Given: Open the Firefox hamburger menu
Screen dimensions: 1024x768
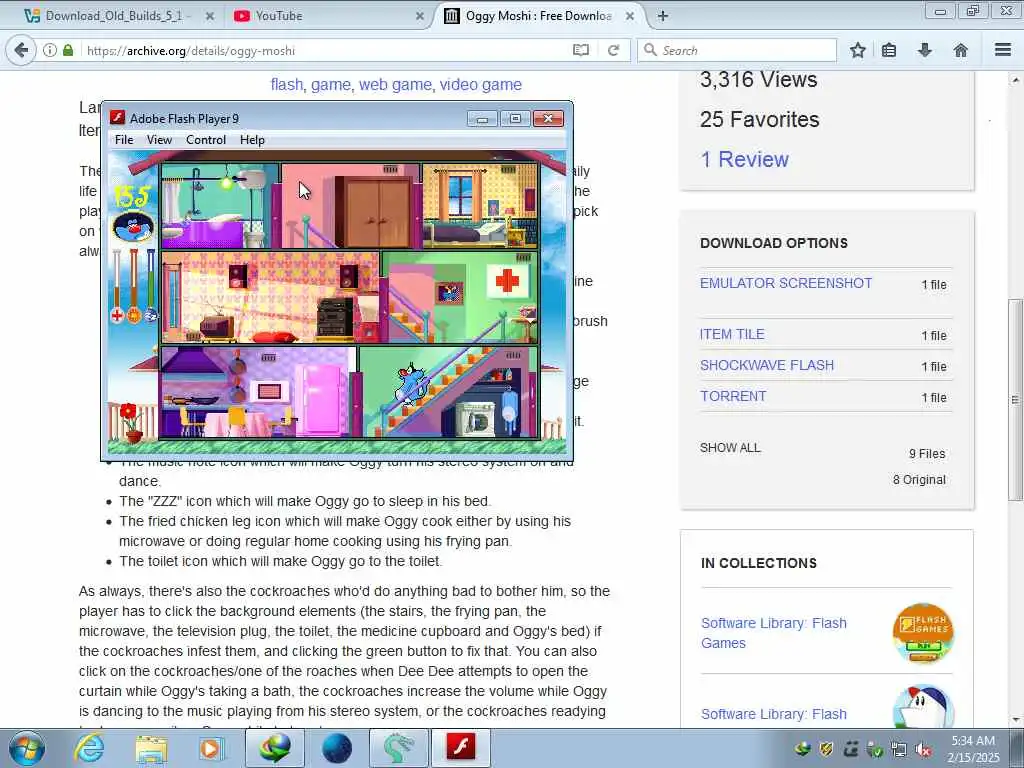Looking at the screenshot, I should [x=1003, y=50].
